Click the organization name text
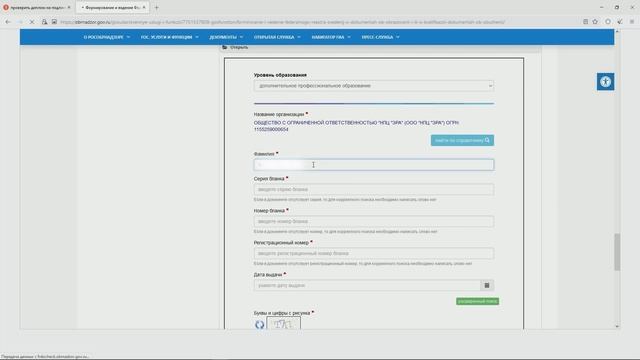Viewport: 640px width, 360px height. click(x=356, y=126)
